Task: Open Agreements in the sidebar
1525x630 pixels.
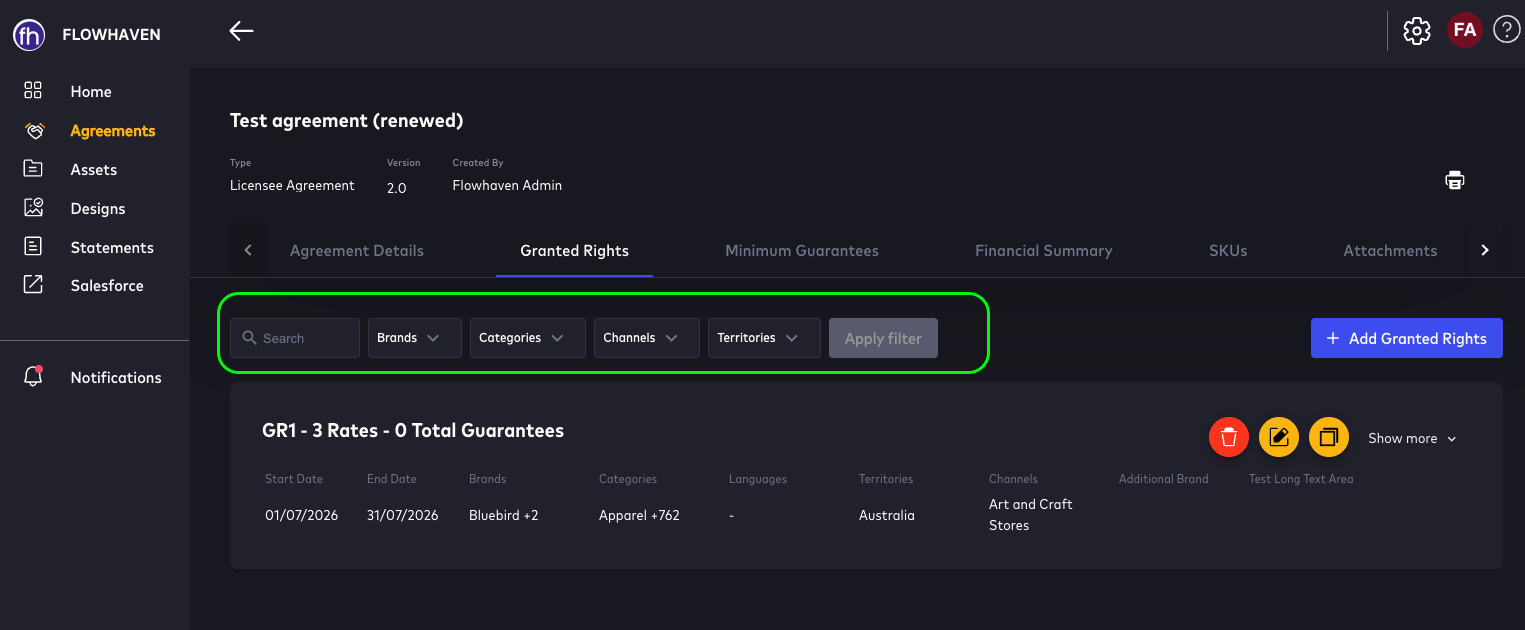Action: (113, 131)
